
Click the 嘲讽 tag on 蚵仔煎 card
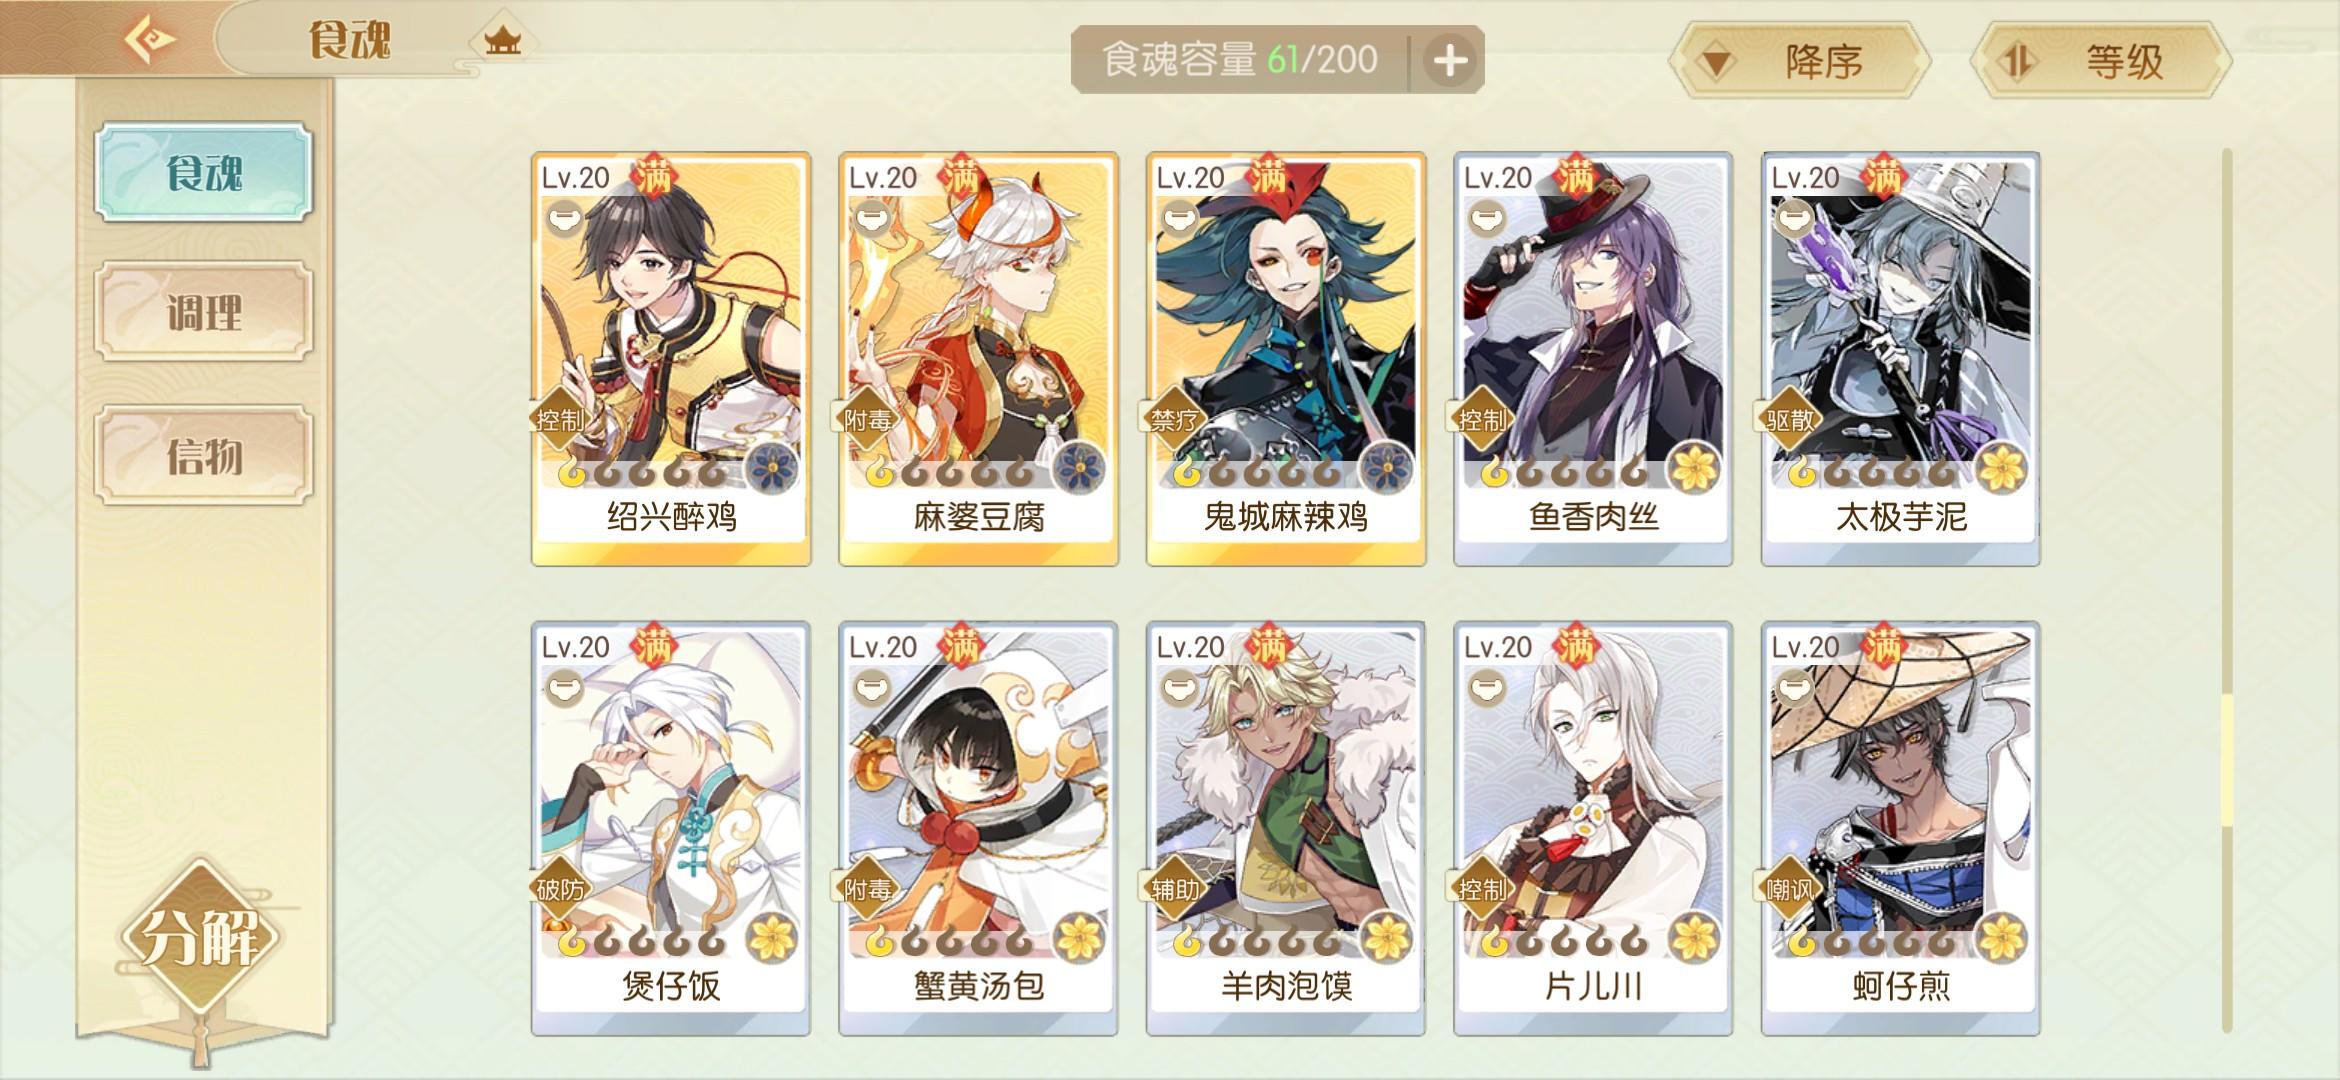click(1790, 888)
